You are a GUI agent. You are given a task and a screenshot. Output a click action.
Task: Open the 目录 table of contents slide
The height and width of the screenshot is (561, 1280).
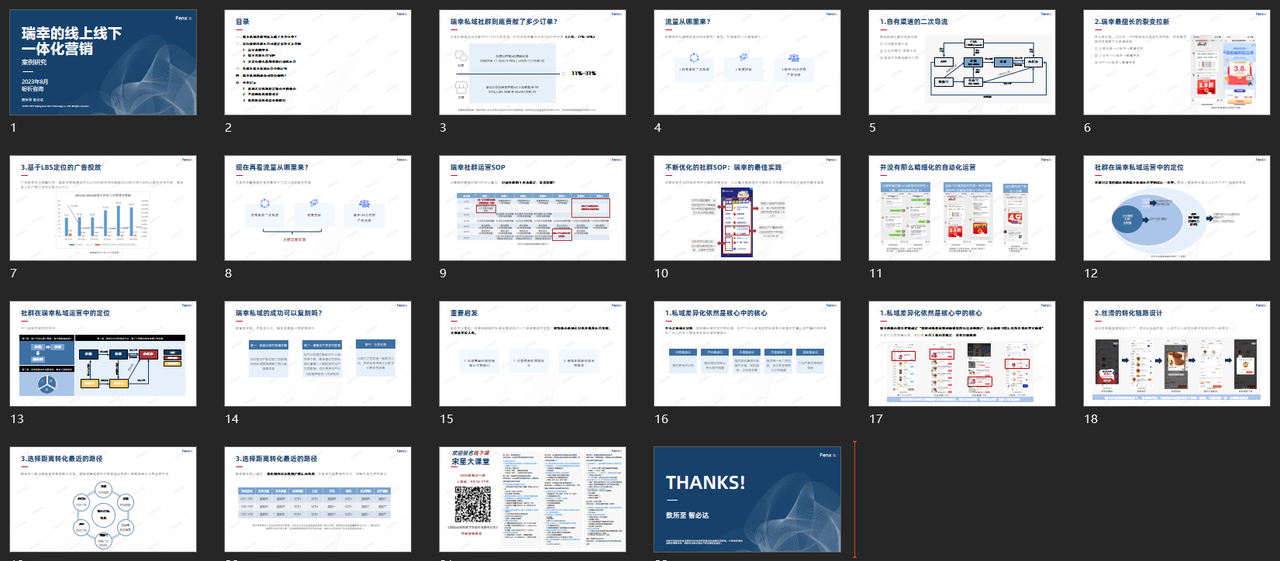(316, 62)
